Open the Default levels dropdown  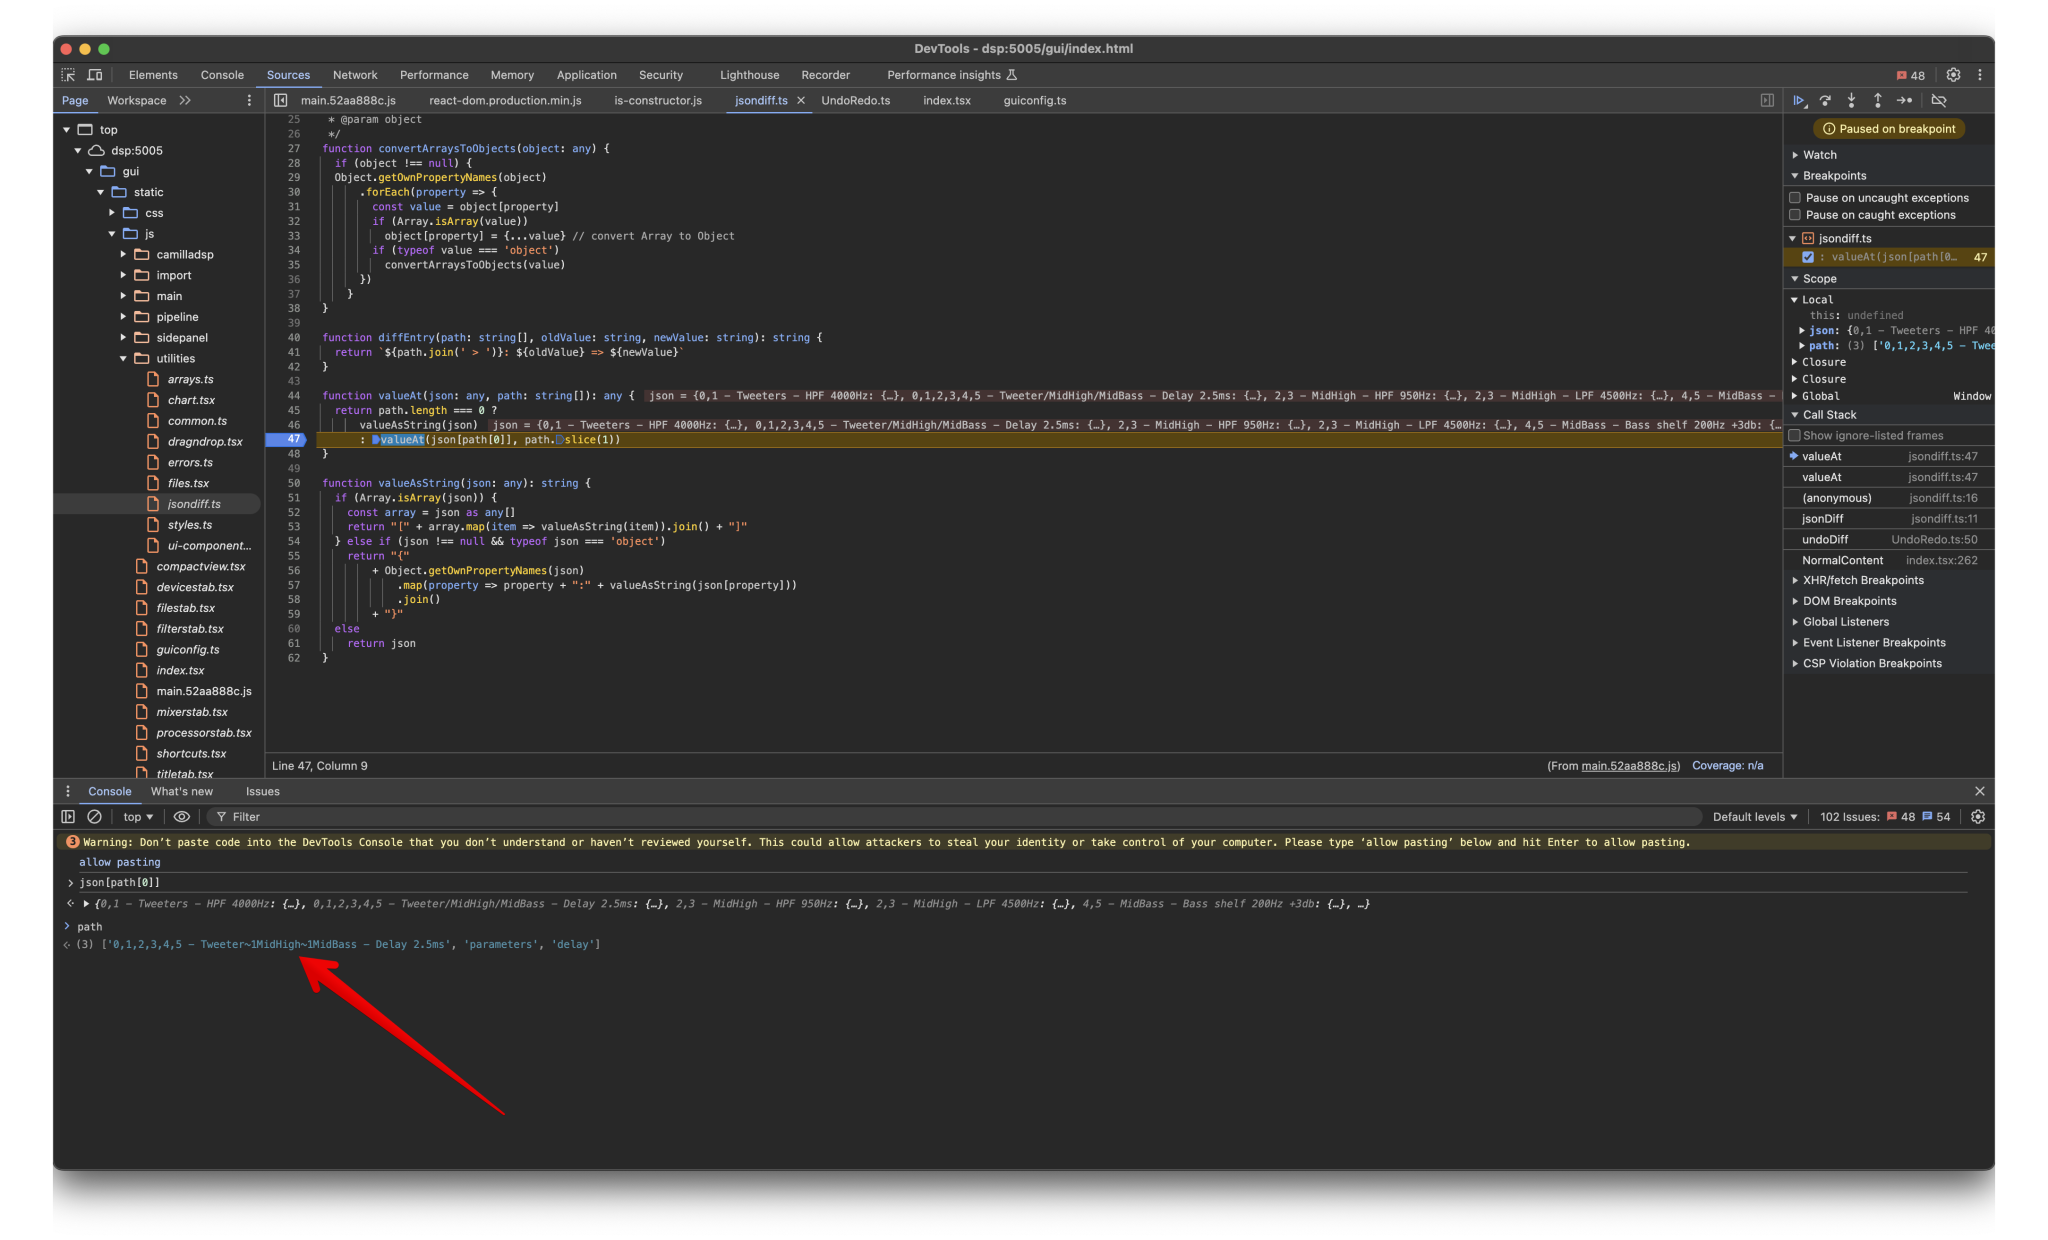point(1755,817)
